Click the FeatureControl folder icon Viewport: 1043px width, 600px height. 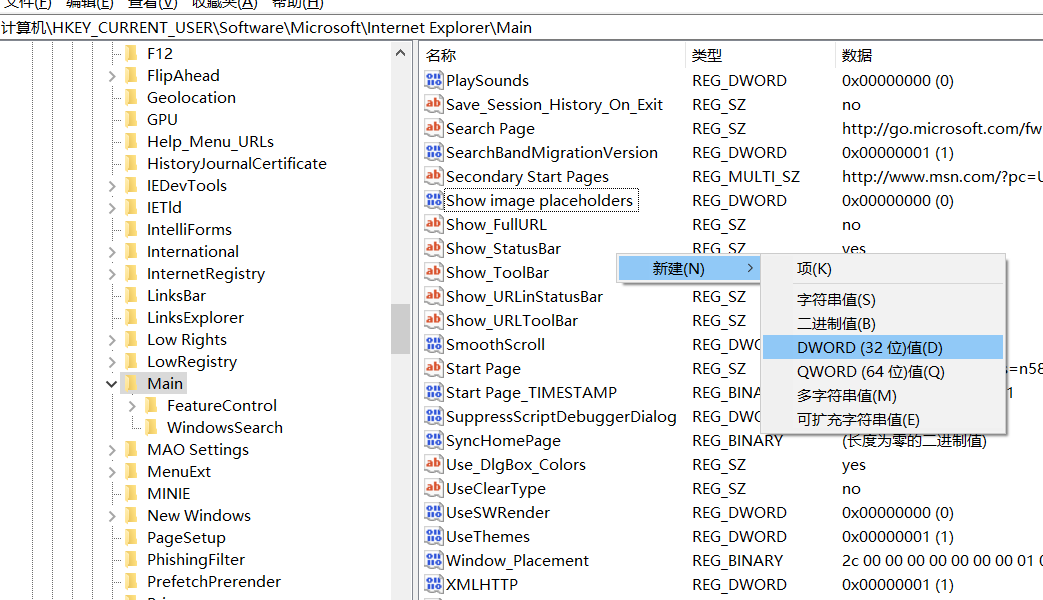tap(152, 405)
